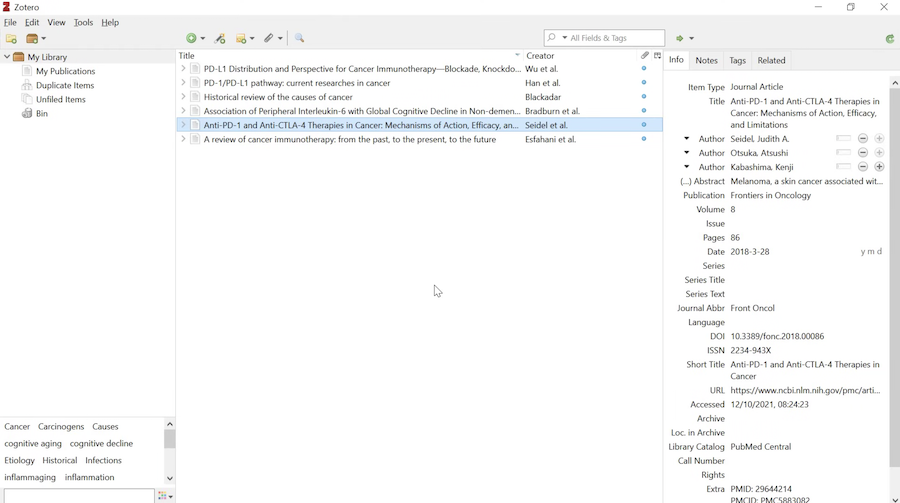900x503 pixels.
Task: Open Advanced Search magnifier icon
Action: coord(300,39)
